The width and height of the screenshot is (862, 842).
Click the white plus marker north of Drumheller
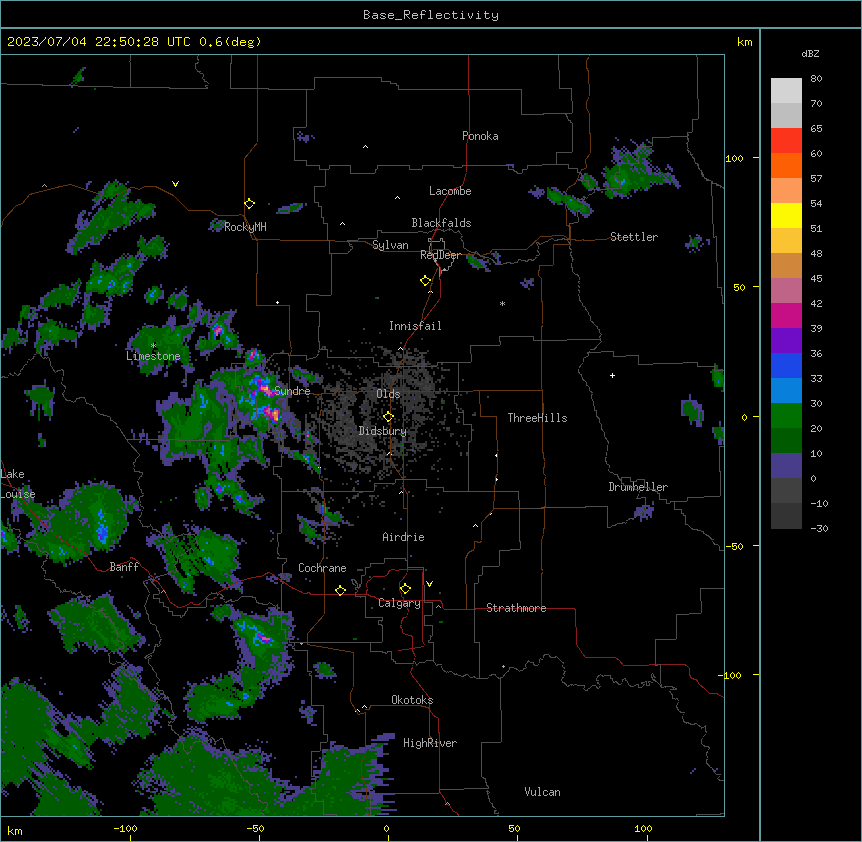612,375
